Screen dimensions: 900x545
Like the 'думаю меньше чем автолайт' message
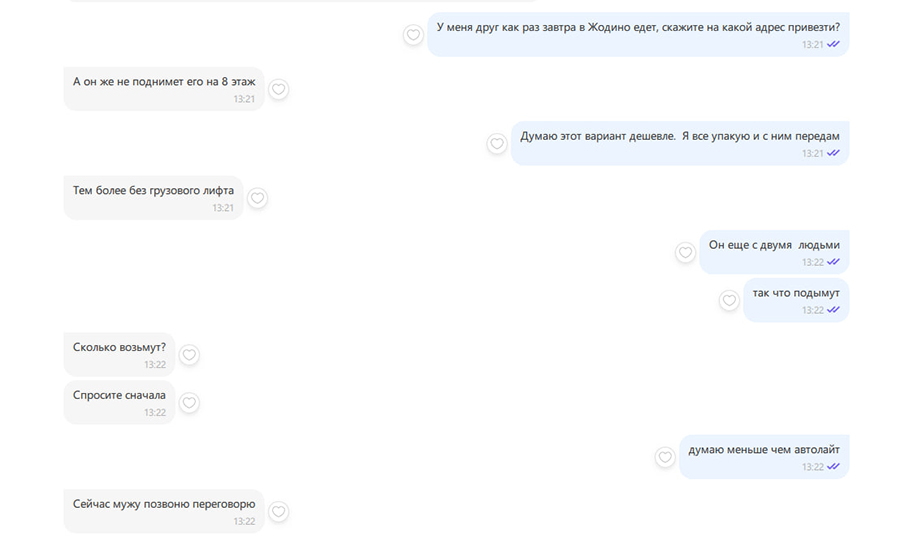(665, 457)
